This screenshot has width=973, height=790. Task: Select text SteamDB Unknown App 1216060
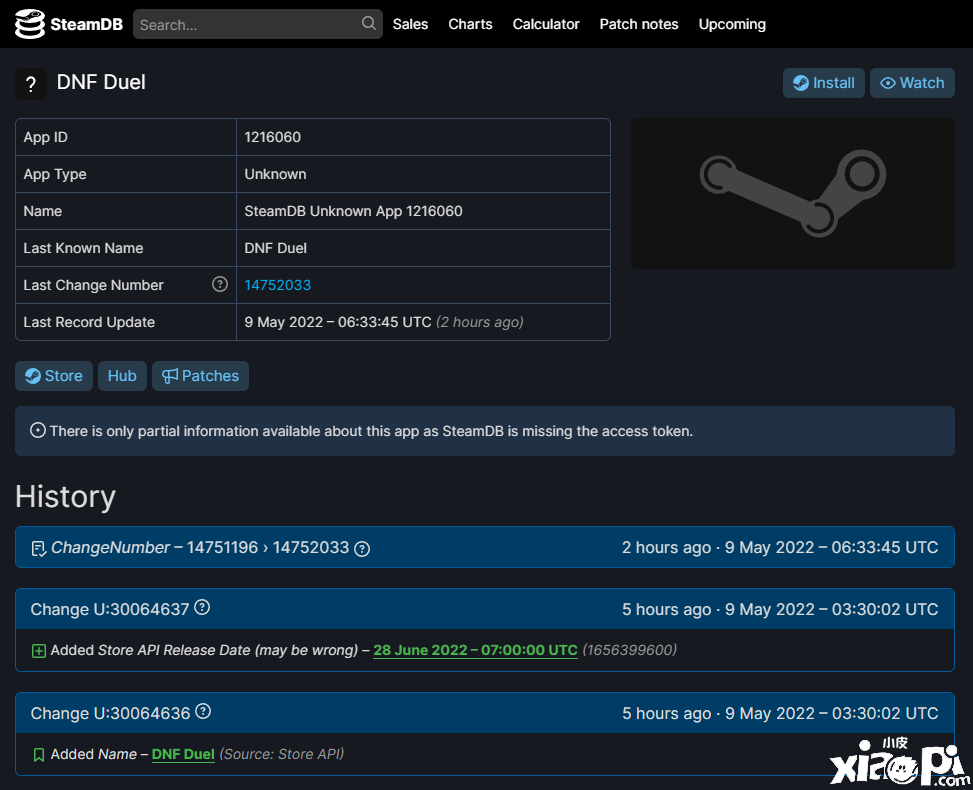point(353,211)
